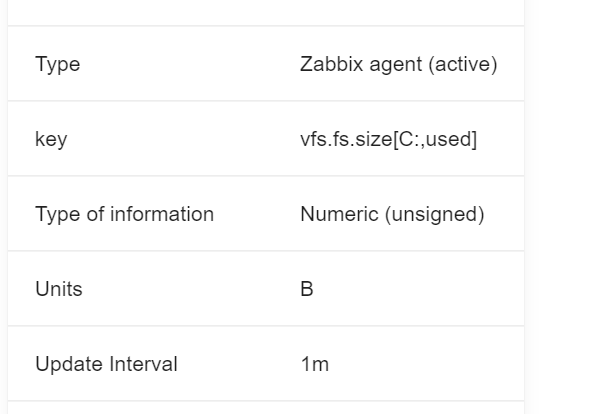This screenshot has width=597, height=414.
Task: Click the empty row above Type
Action: pyautogui.click(x=266, y=13)
